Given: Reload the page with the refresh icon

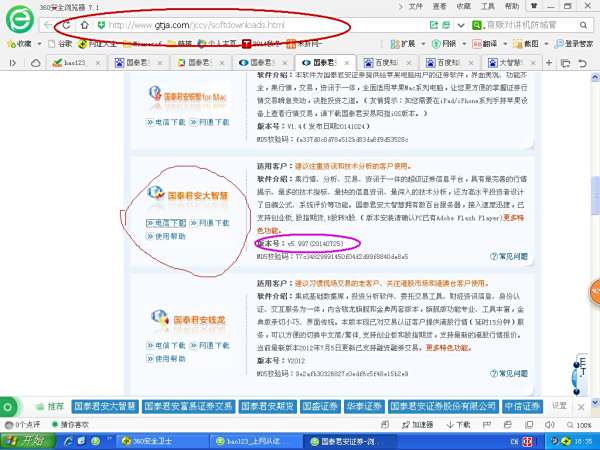Looking at the screenshot, I should (x=67, y=25).
